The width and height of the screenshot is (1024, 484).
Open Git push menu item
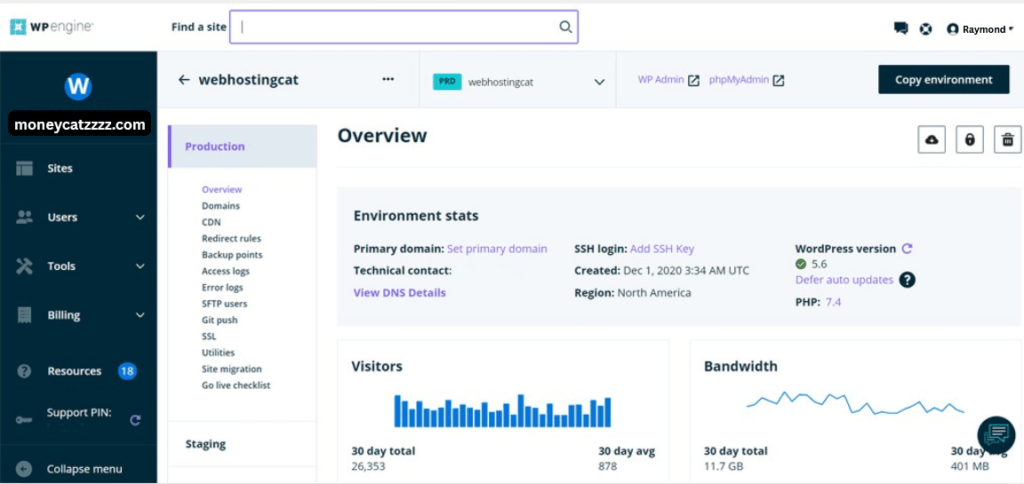[219, 320]
